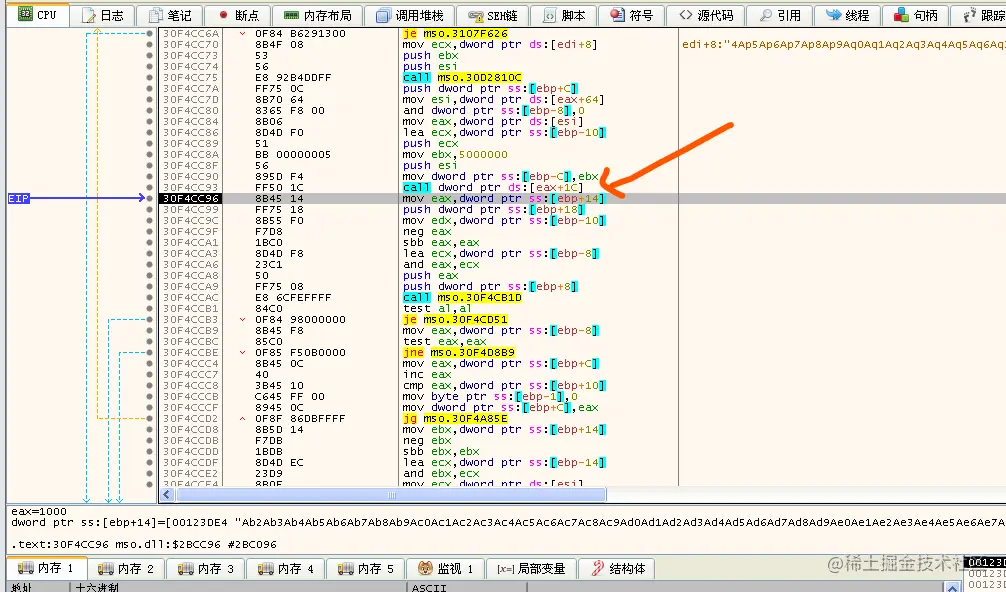
Task: Click the jump arrow beside 0F84 98000000
Action: pos(242,319)
